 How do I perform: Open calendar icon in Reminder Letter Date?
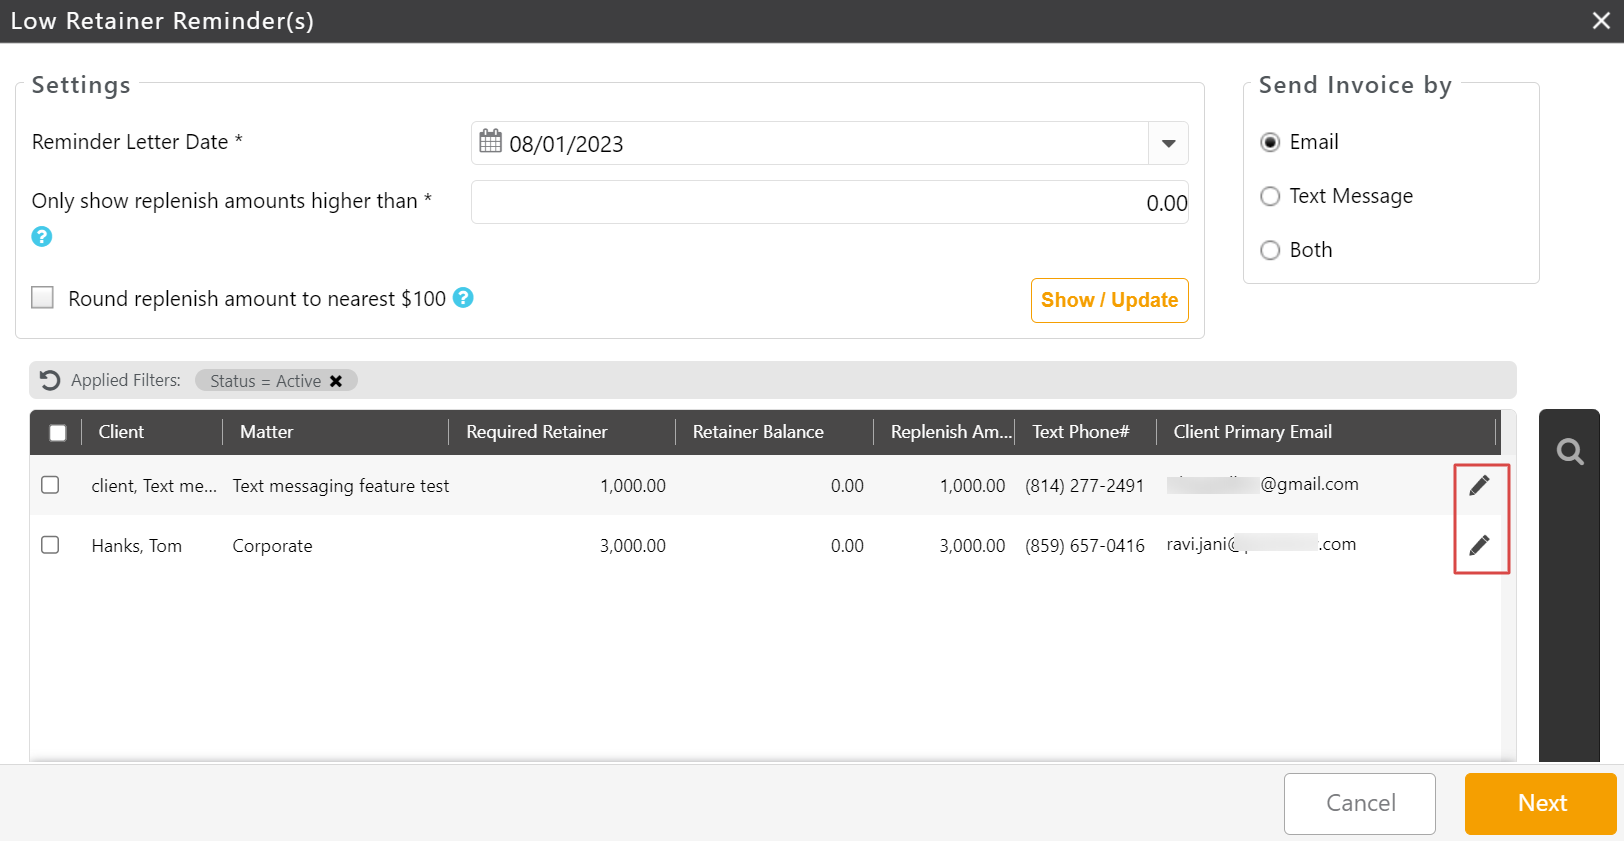click(x=490, y=142)
